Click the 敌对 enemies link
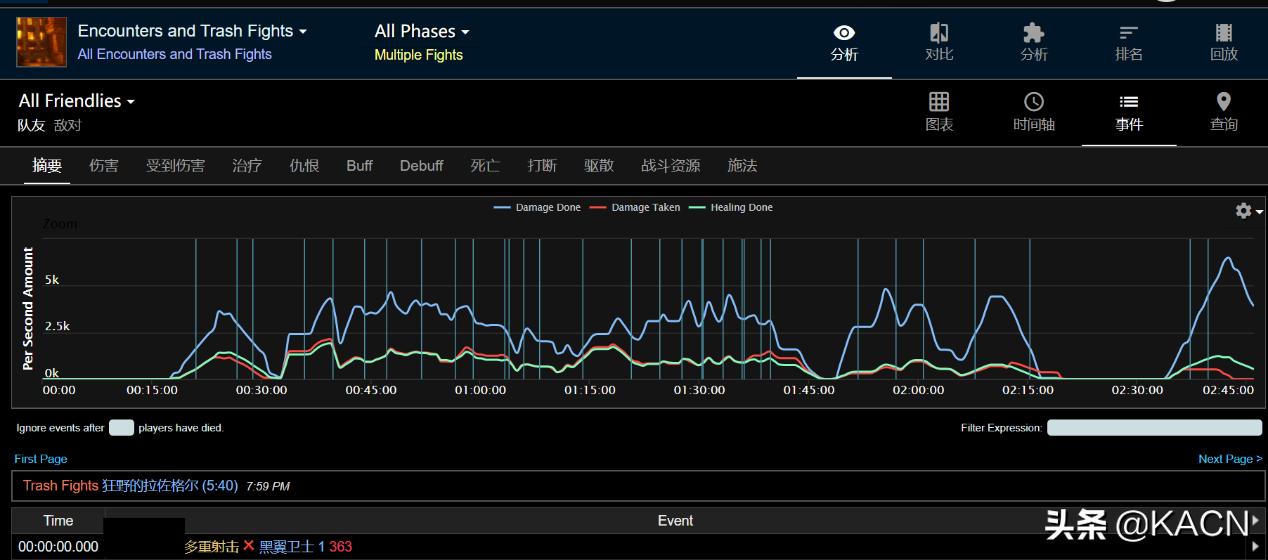 point(67,125)
